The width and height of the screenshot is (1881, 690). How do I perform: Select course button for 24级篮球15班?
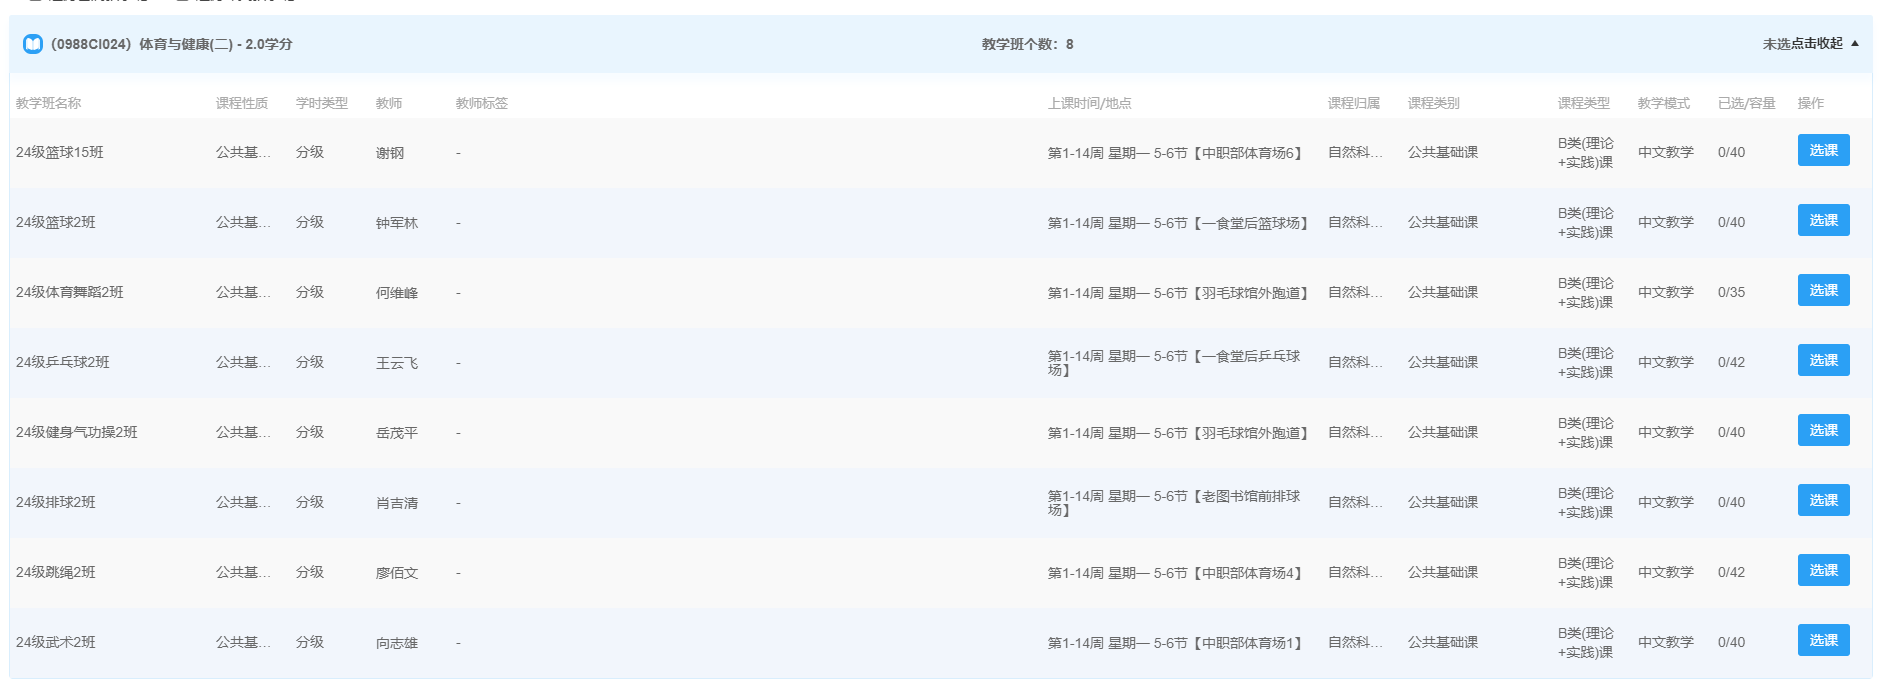(x=1822, y=151)
